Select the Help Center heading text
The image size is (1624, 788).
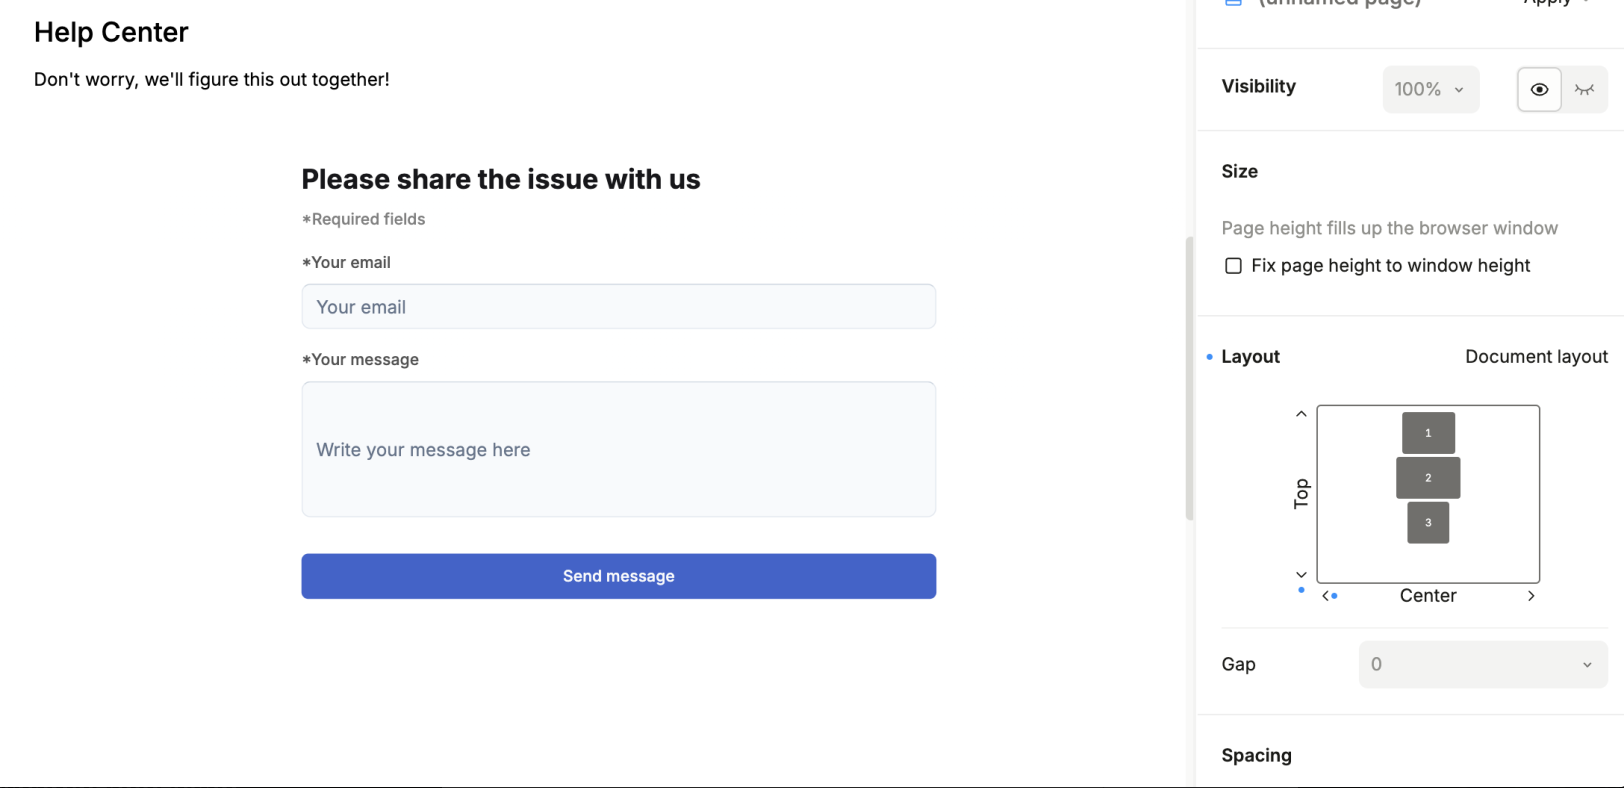pos(111,33)
